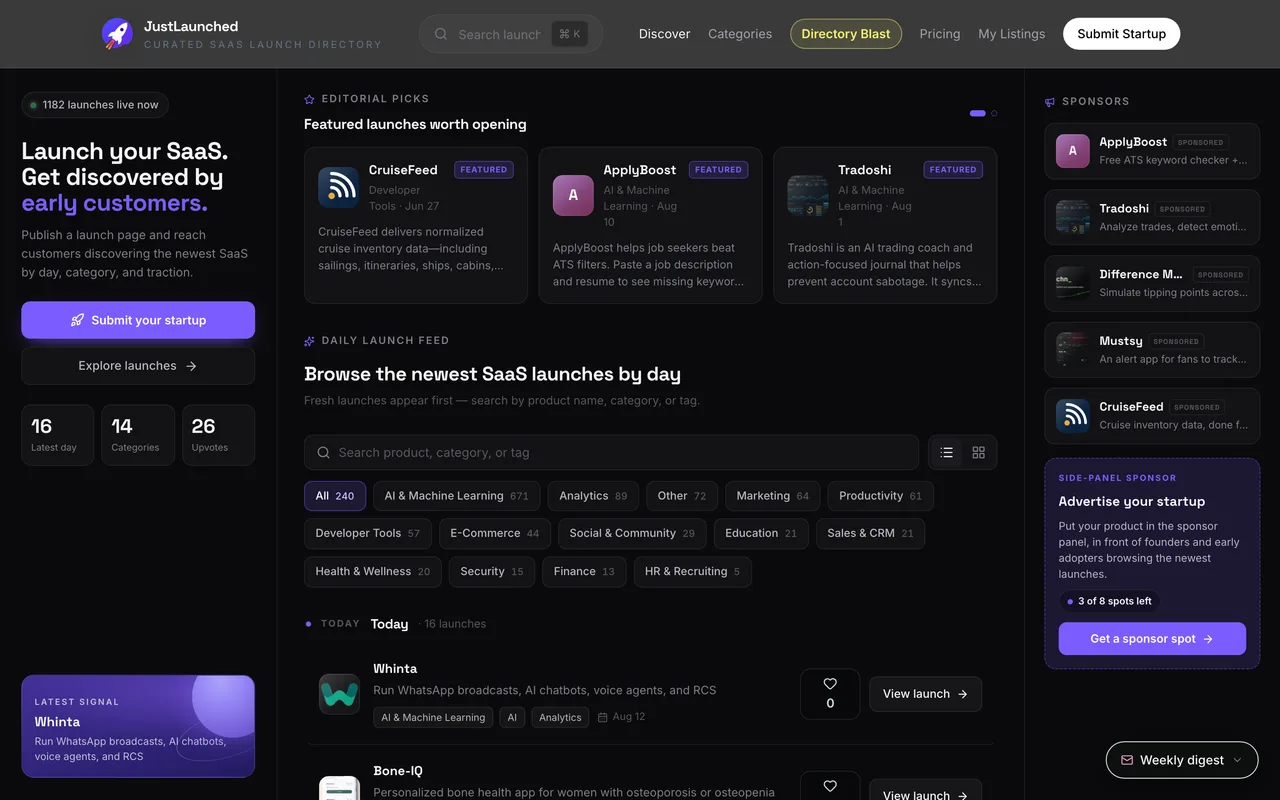The image size is (1280, 800).
Task: Open the Bone-IQ launch title
Action: click(x=398, y=771)
